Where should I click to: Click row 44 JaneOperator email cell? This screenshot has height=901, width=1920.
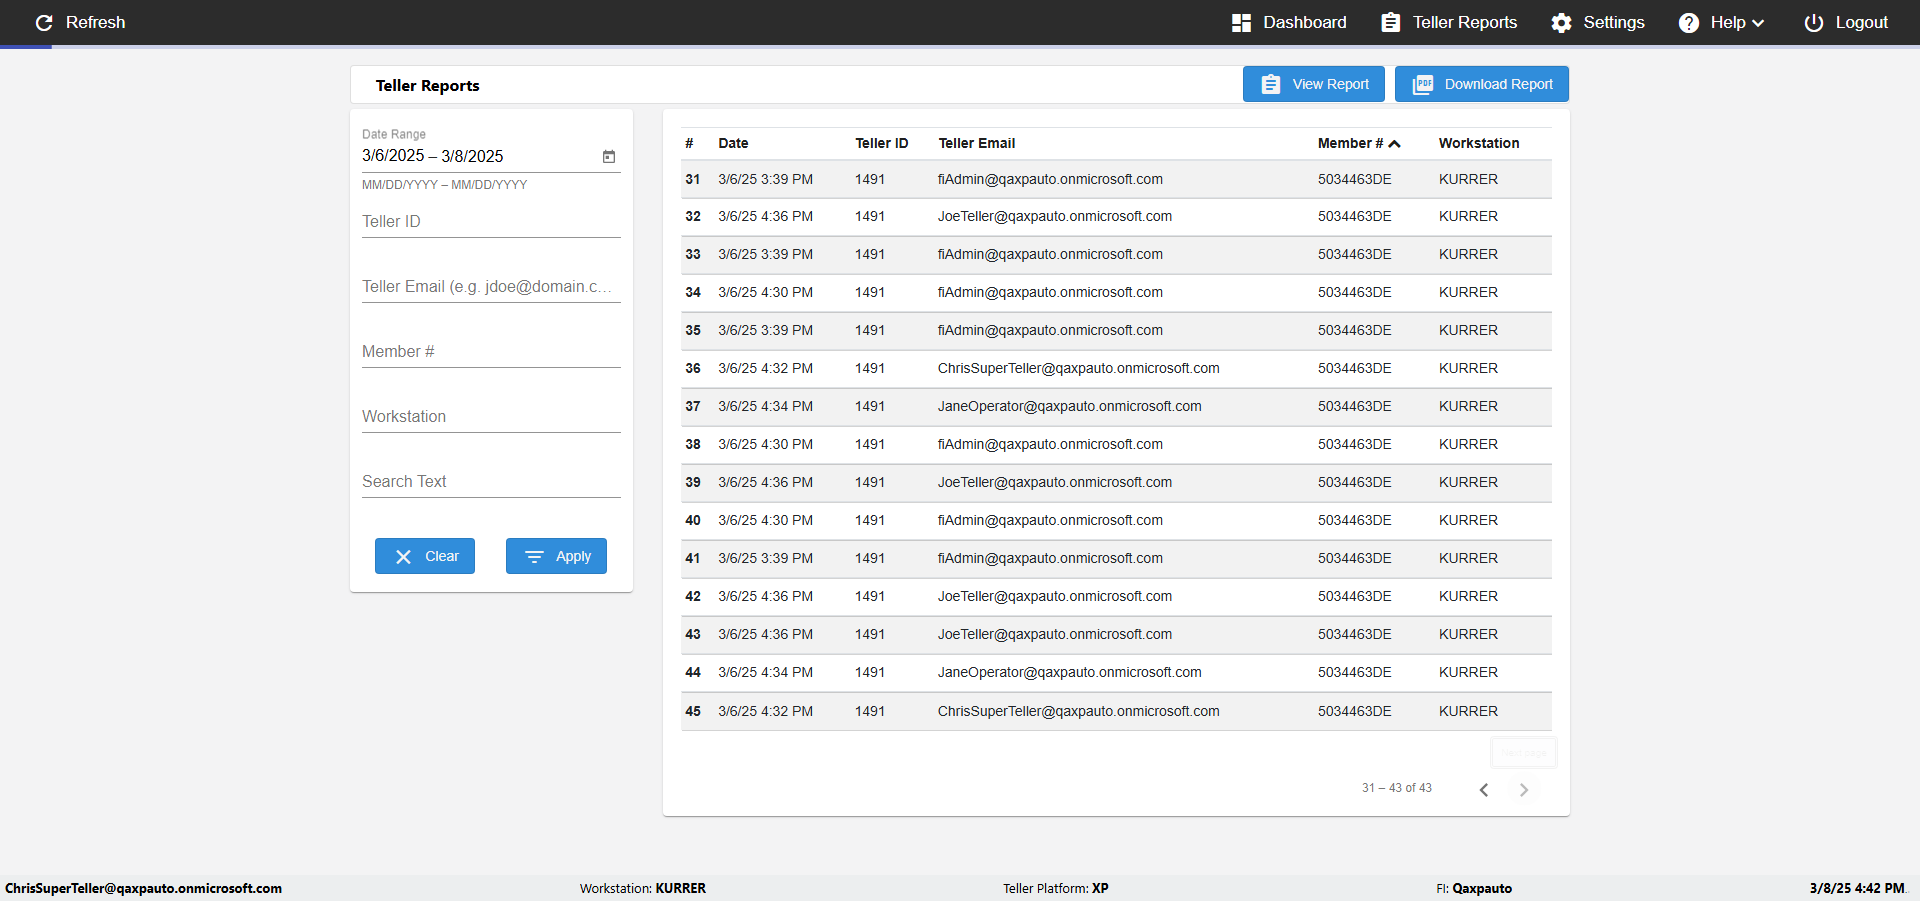(x=1069, y=672)
